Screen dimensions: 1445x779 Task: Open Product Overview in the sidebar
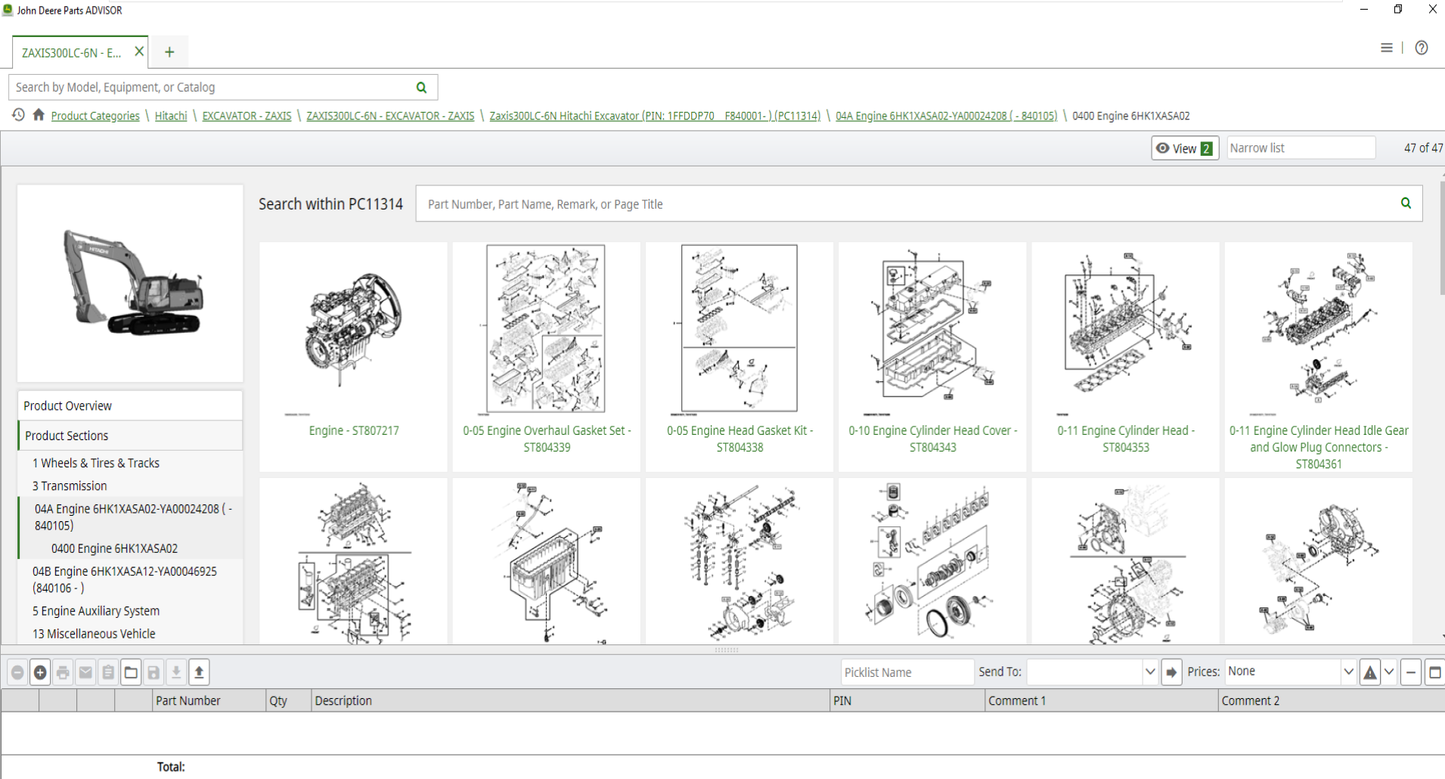(130, 406)
